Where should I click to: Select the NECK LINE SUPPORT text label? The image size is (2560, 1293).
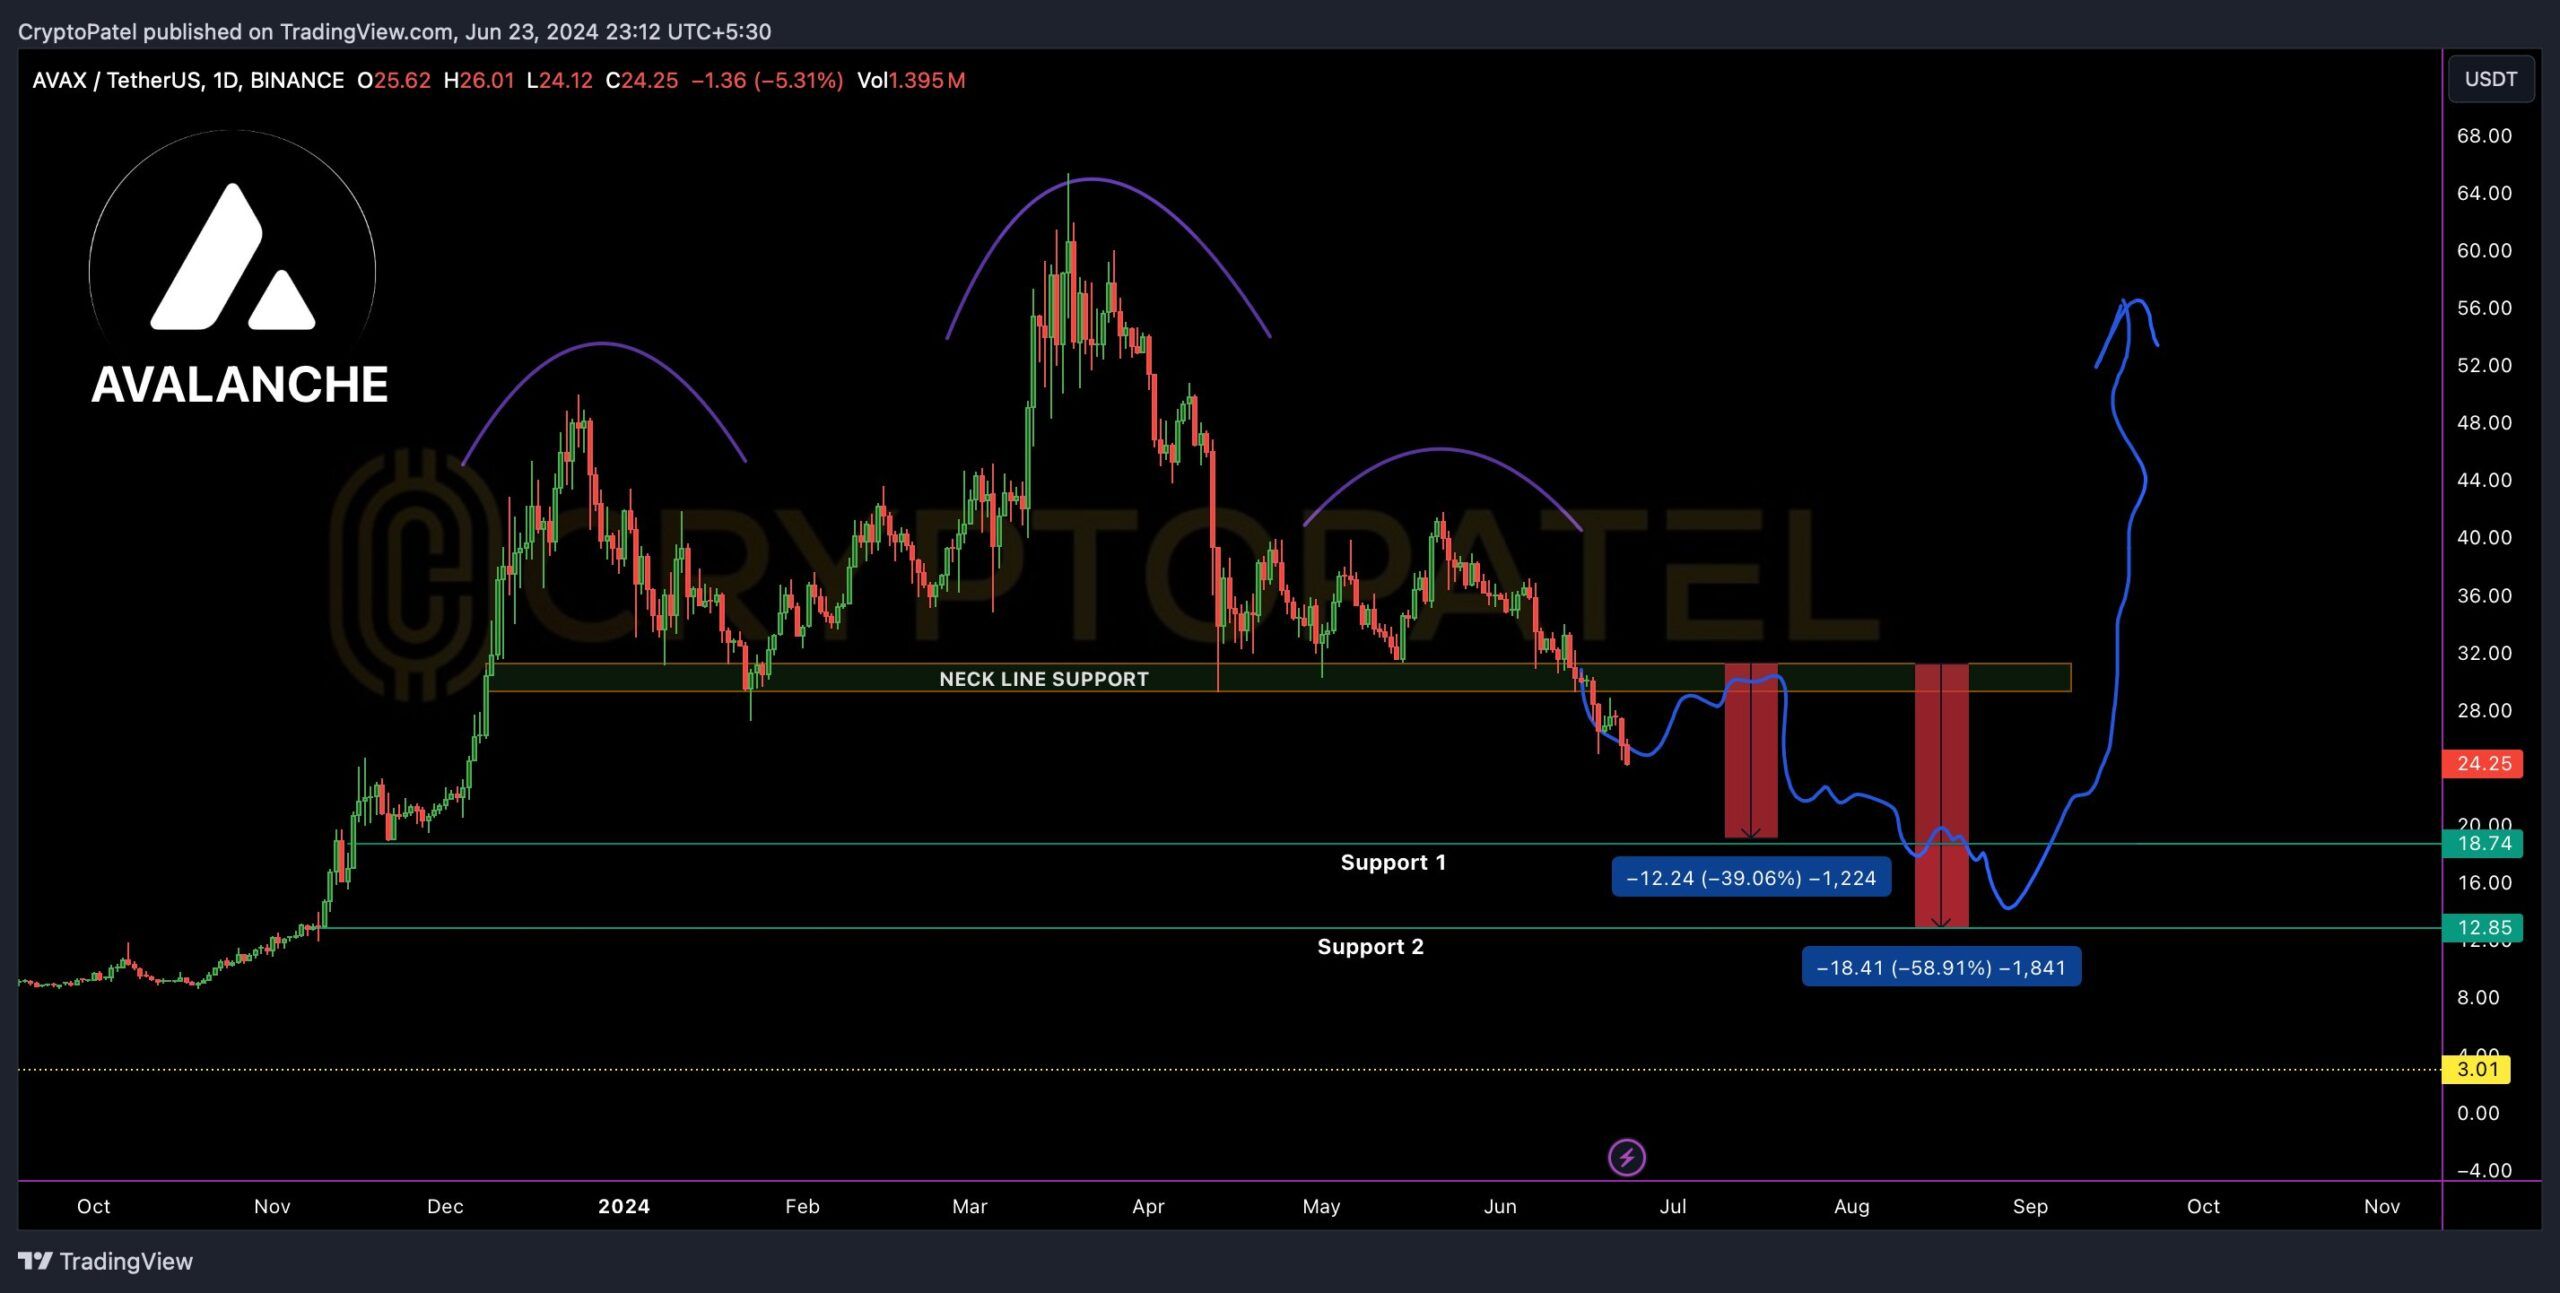(1043, 679)
